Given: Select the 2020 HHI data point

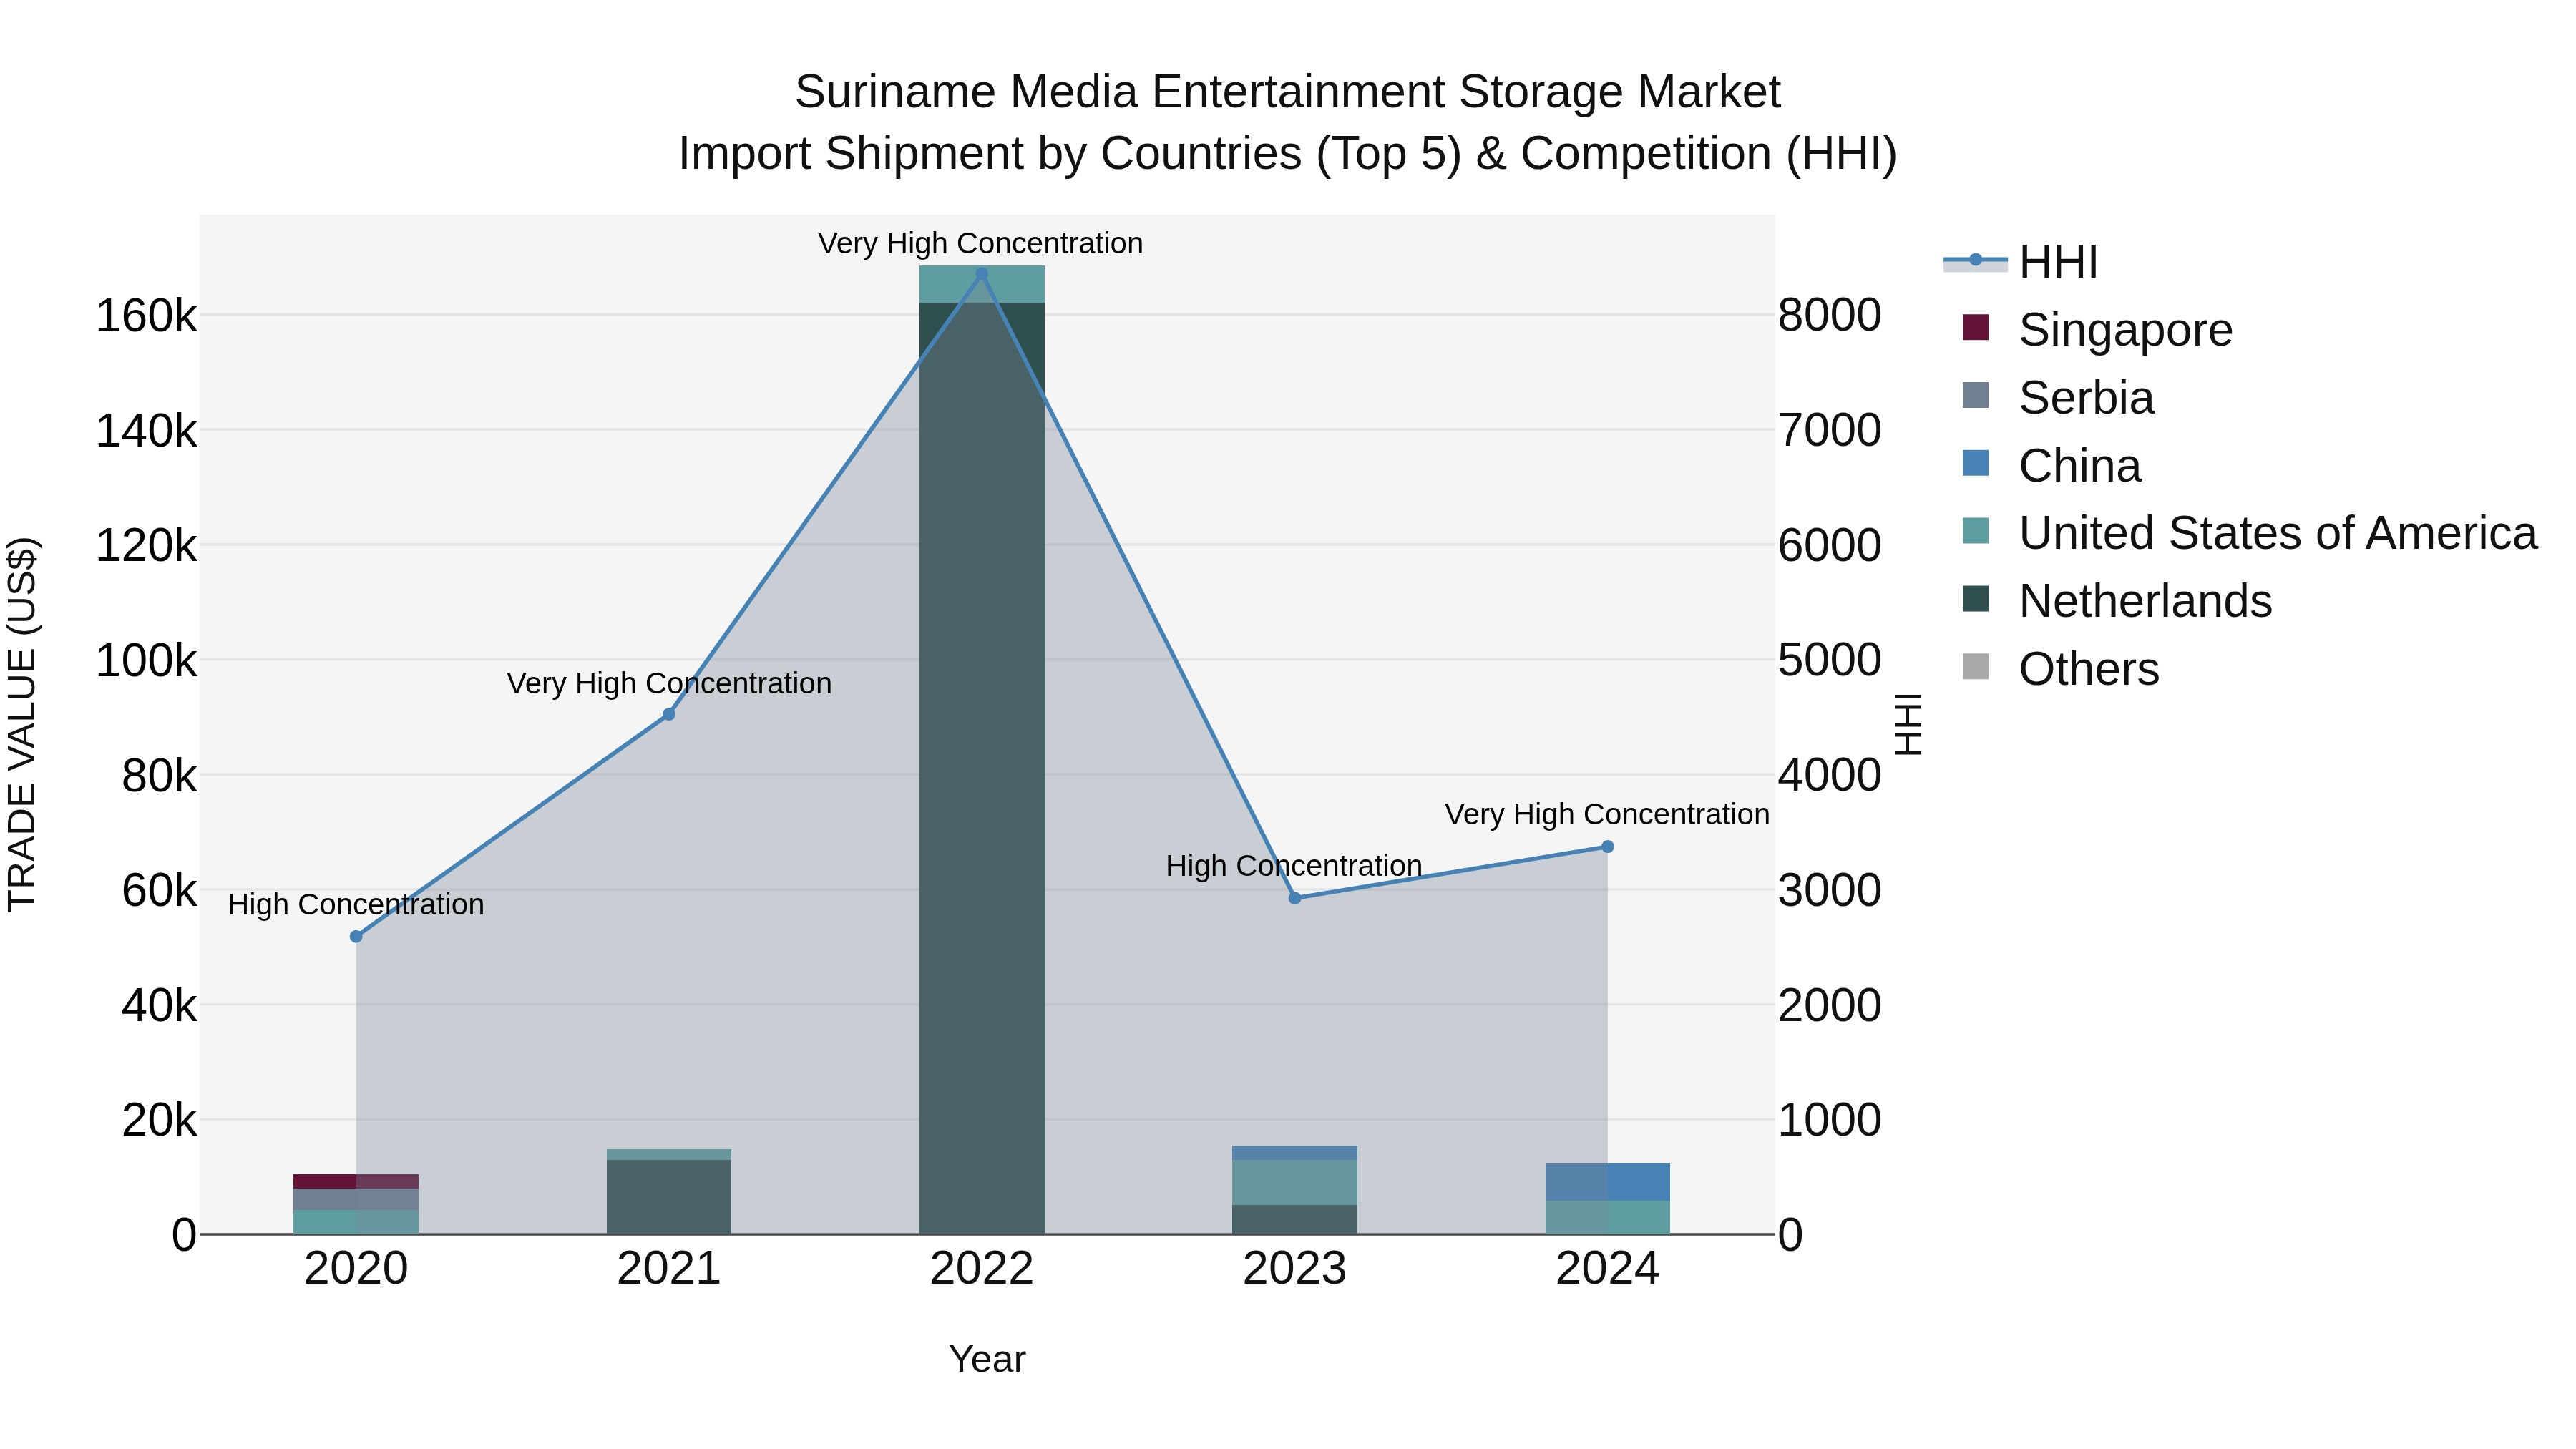Looking at the screenshot, I should [356, 937].
